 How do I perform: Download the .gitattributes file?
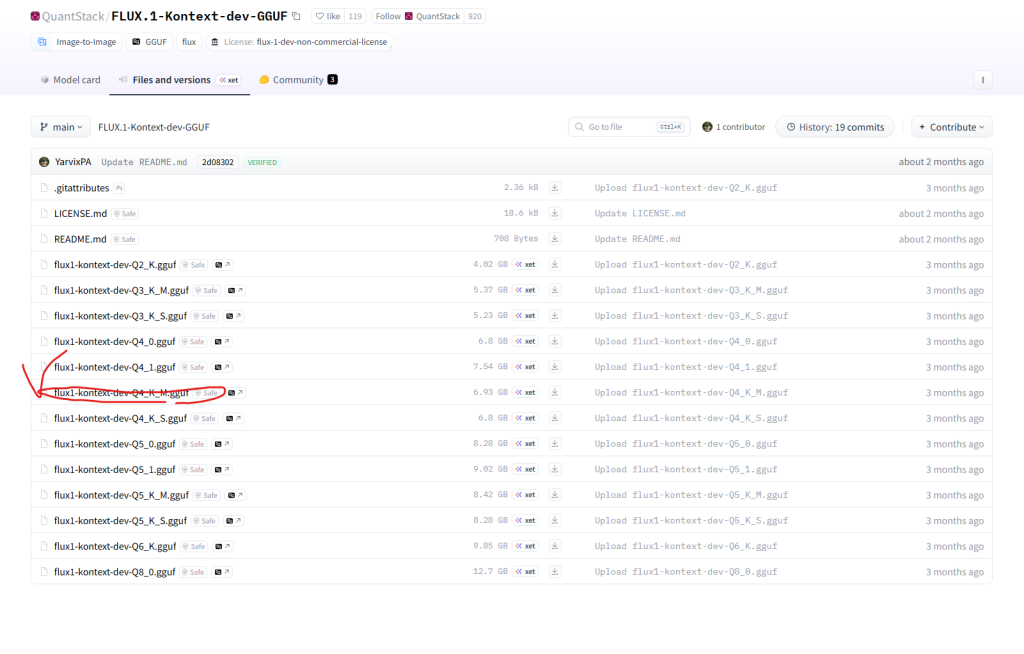coord(555,188)
